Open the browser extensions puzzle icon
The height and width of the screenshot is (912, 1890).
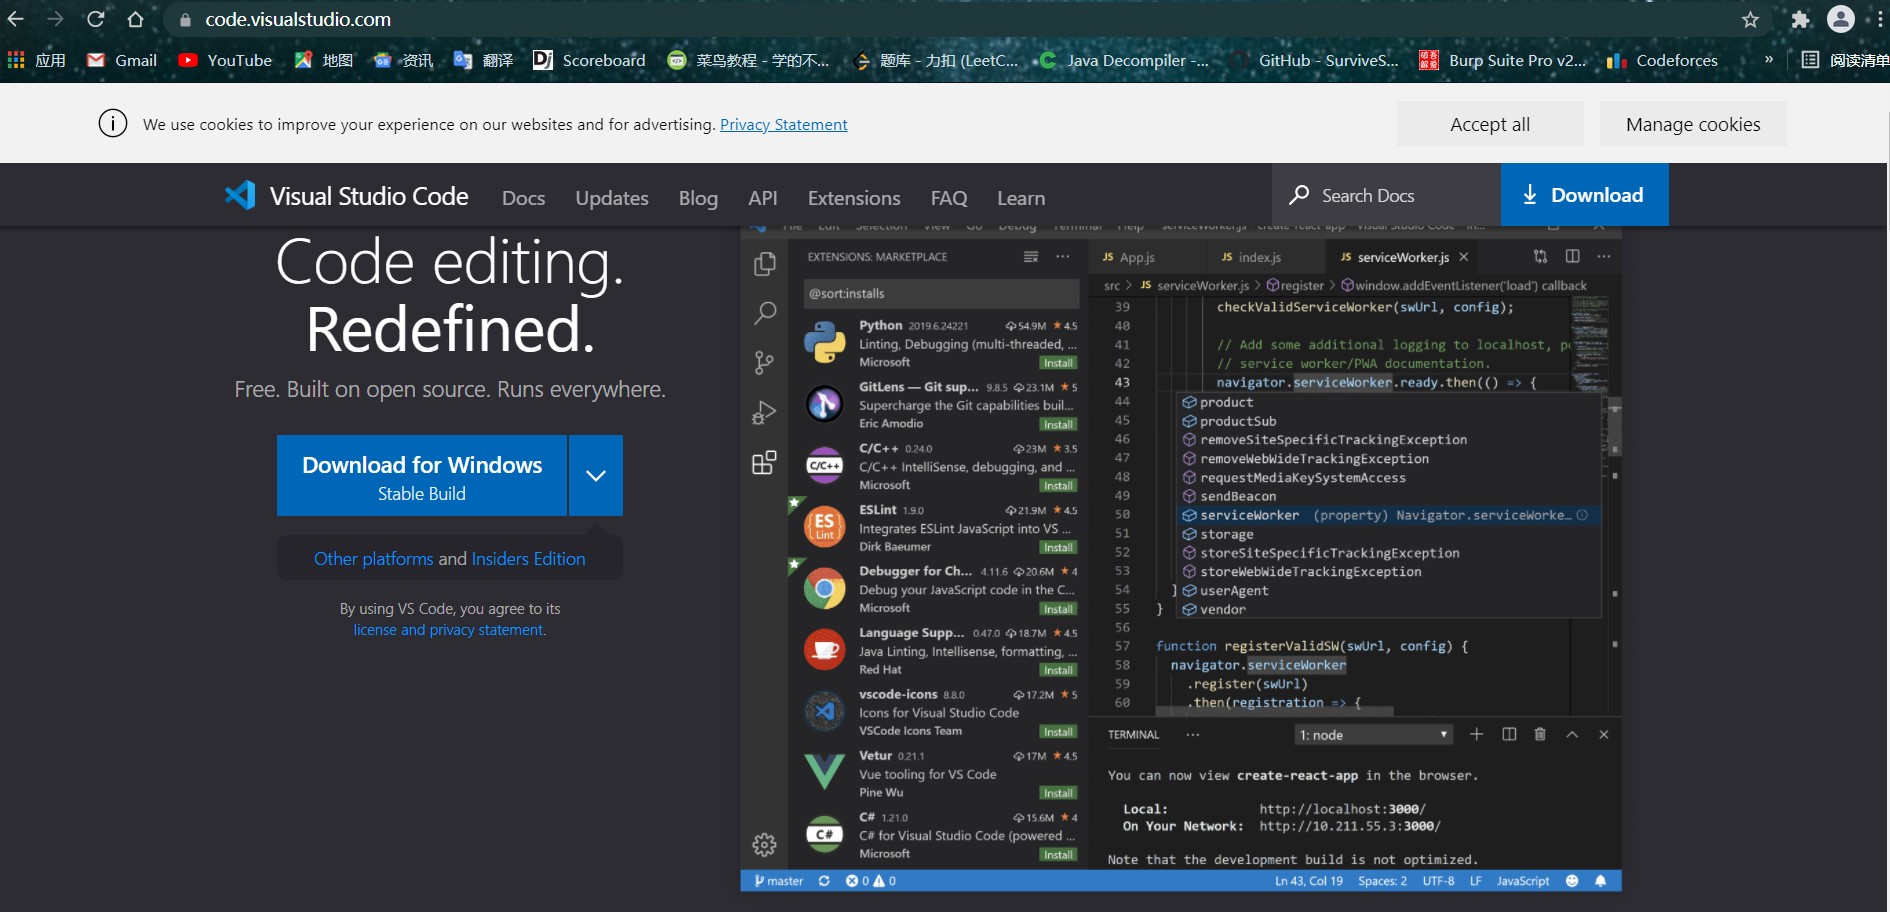[x=1800, y=19]
